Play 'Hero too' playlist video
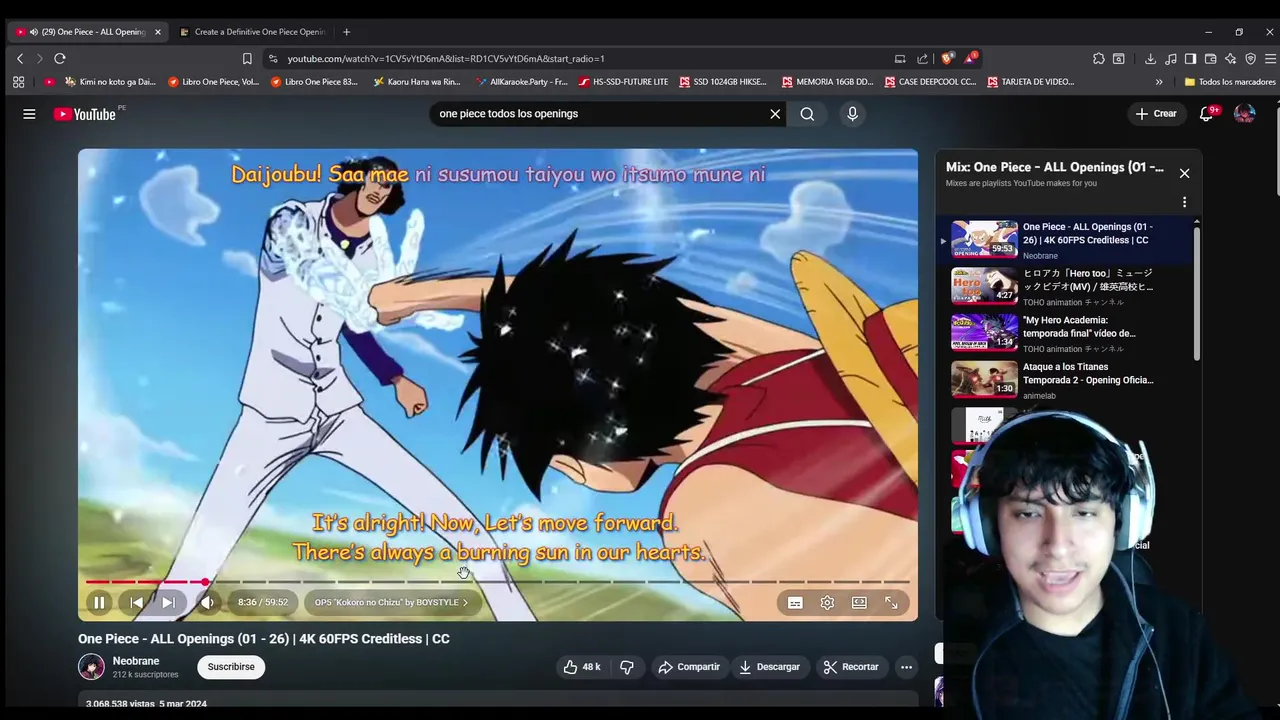Viewport: 1280px width, 720px height. (1066, 287)
